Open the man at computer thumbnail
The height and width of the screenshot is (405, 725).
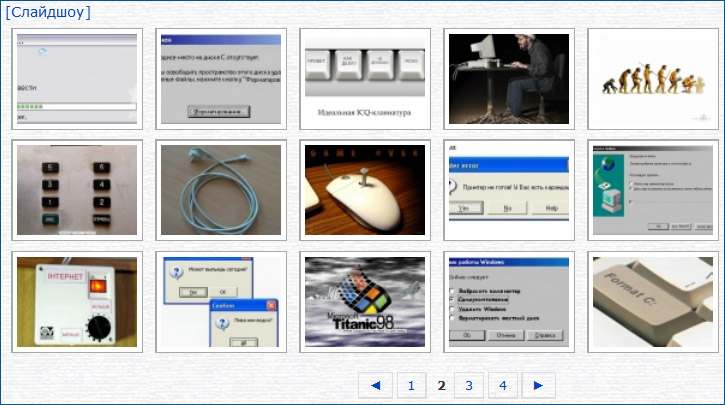pos(509,79)
